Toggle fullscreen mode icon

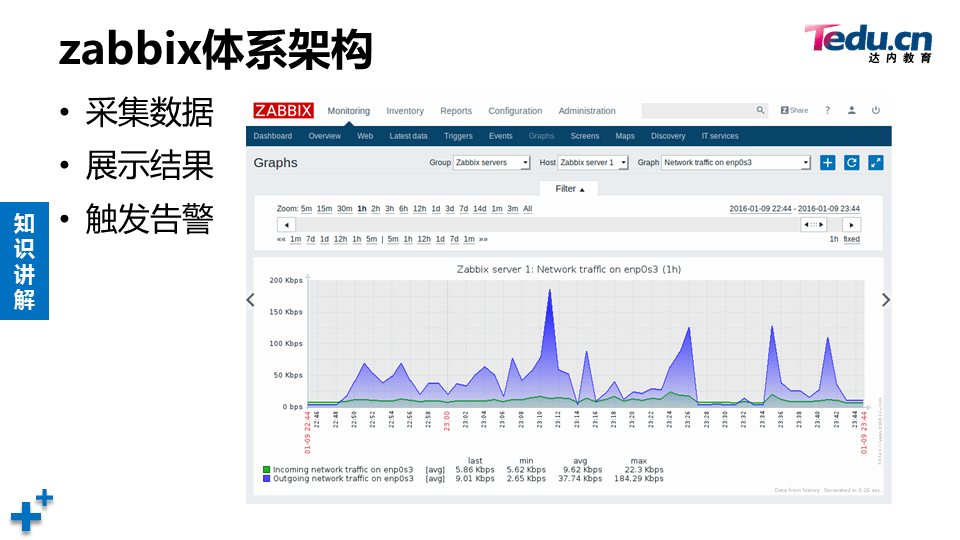(x=876, y=162)
